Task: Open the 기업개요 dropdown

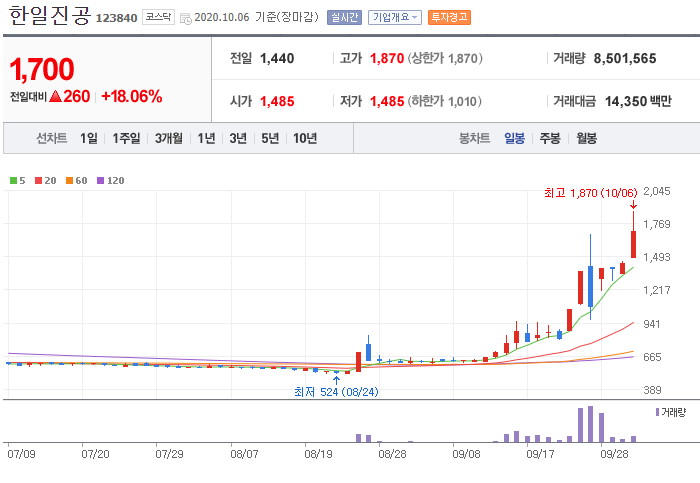Action: [395, 17]
